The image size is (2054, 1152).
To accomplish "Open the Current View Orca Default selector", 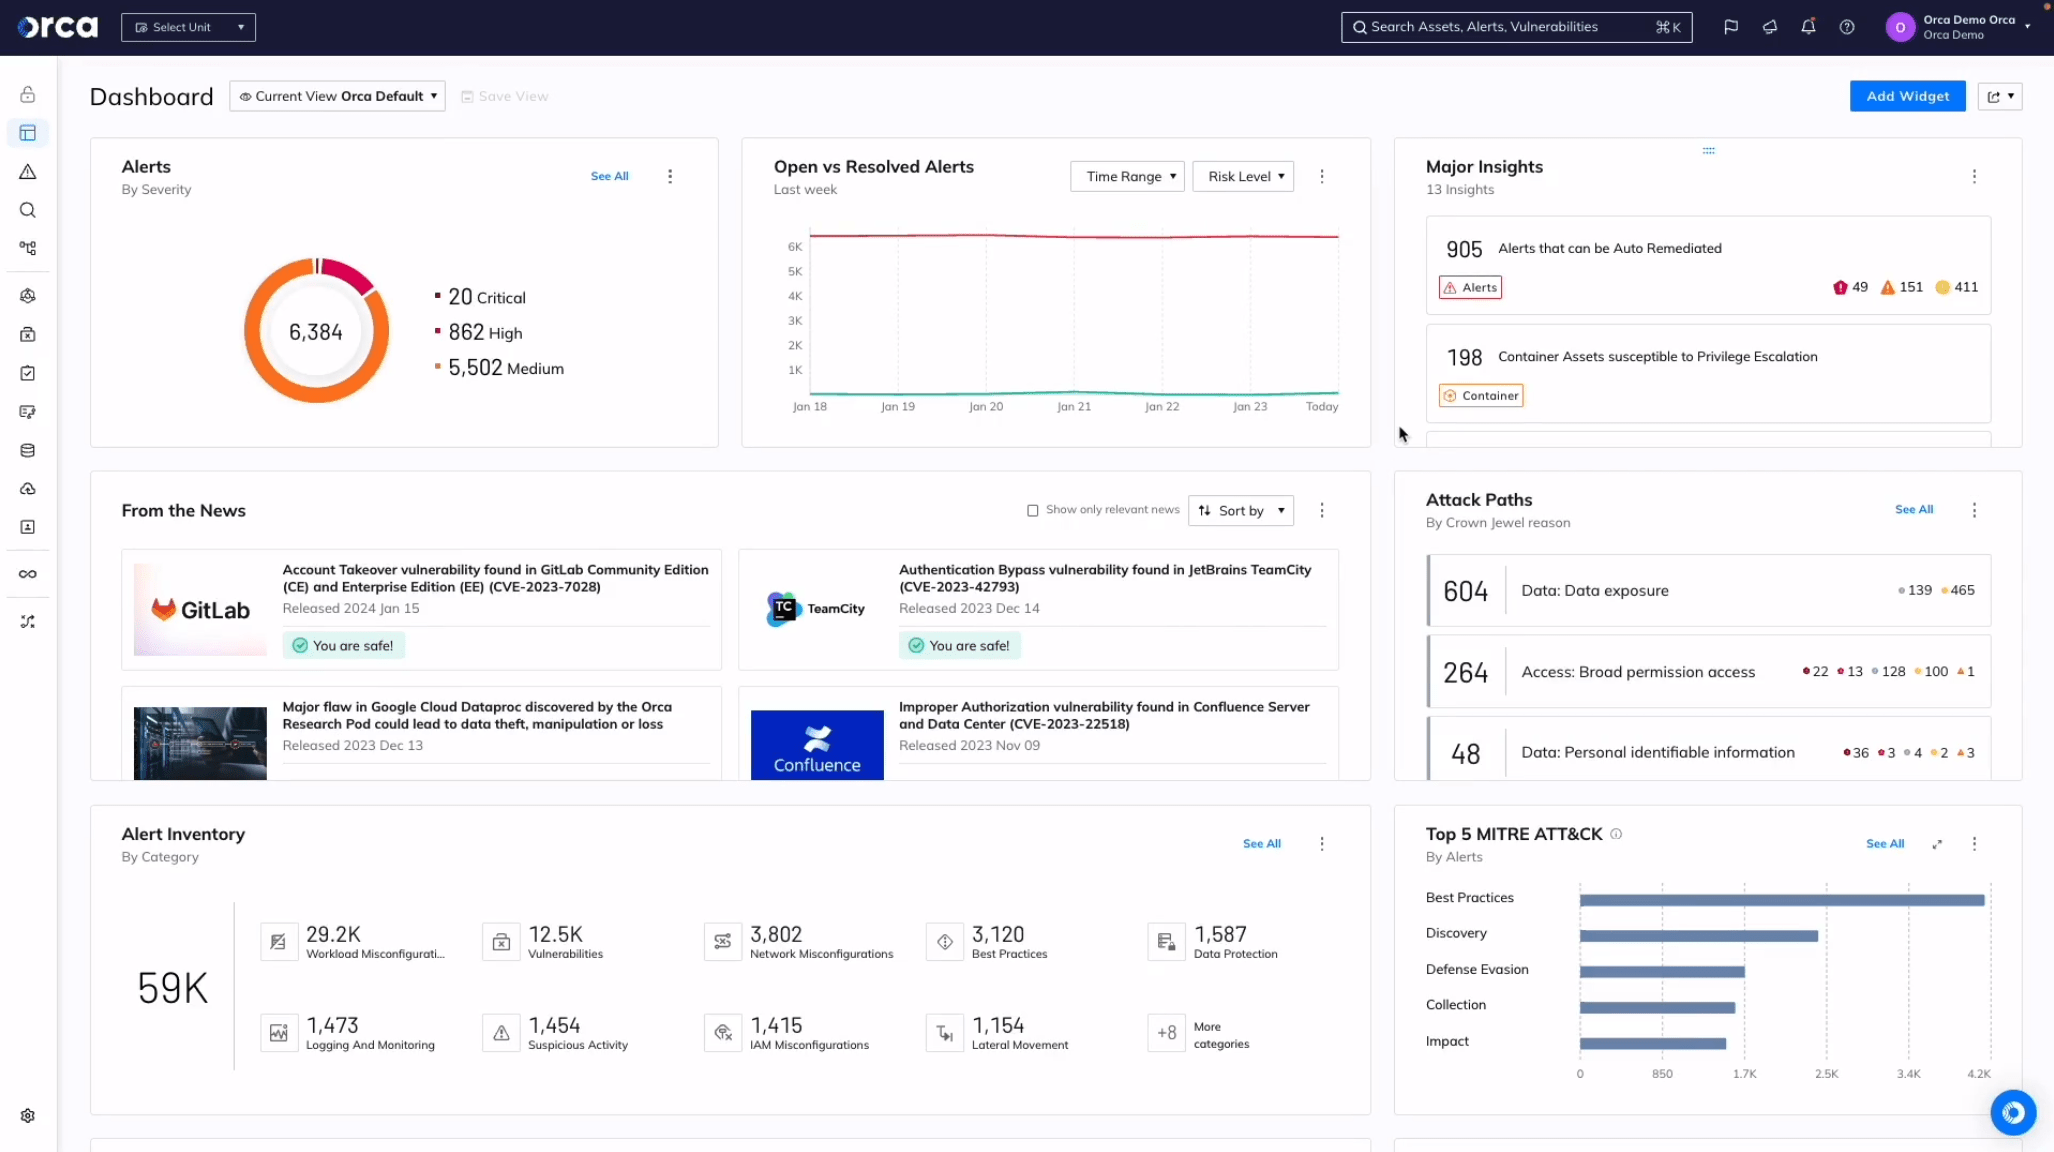I will pyautogui.click(x=337, y=96).
